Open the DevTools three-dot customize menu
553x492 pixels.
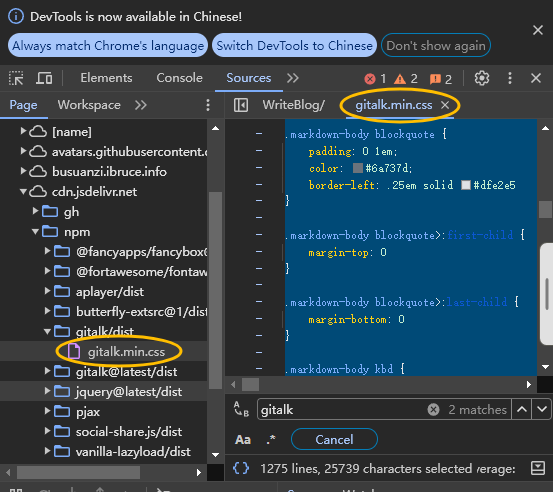pyautogui.click(x=510, y=78)
